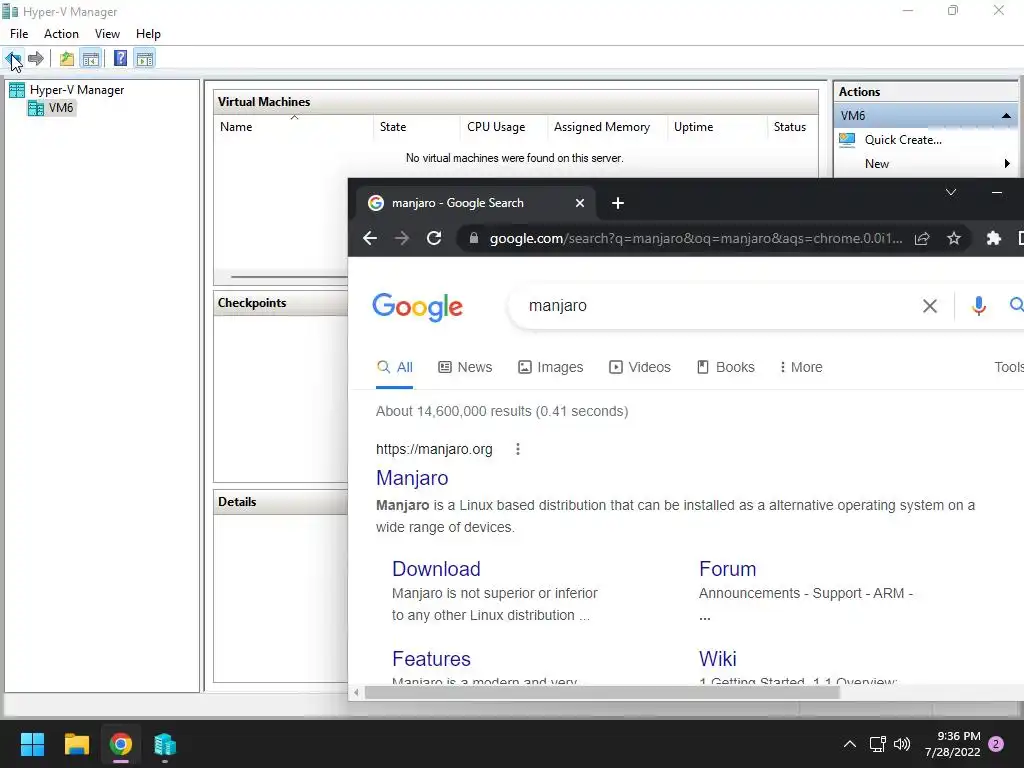Screen dimensions: 1024x768
Task: Open Chrome's Extensions puzzle icon
Action: click(x=994, y=238)
